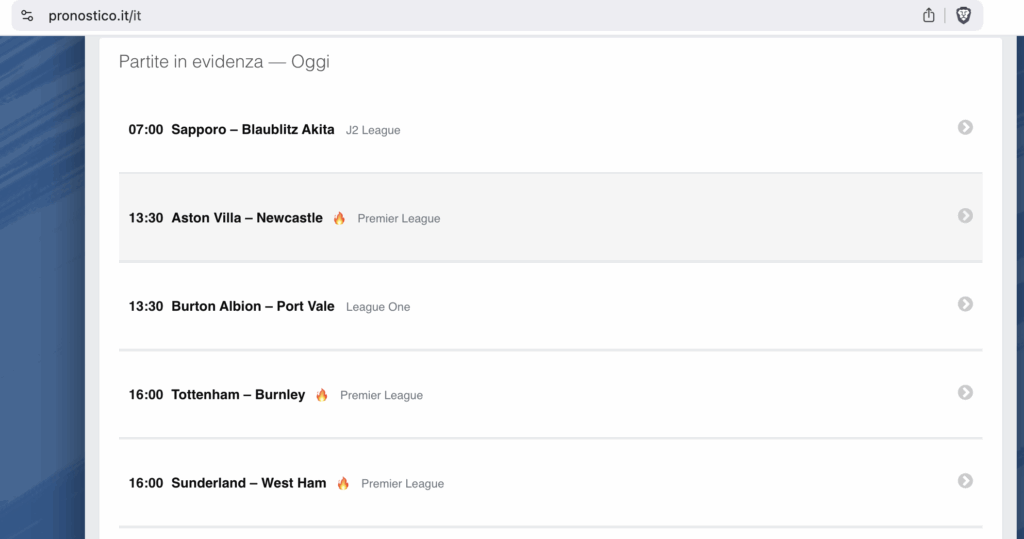Open the Brave Shields lion icon
Viewport: 1024px width, 539px height.
click(x=963, y=16)
